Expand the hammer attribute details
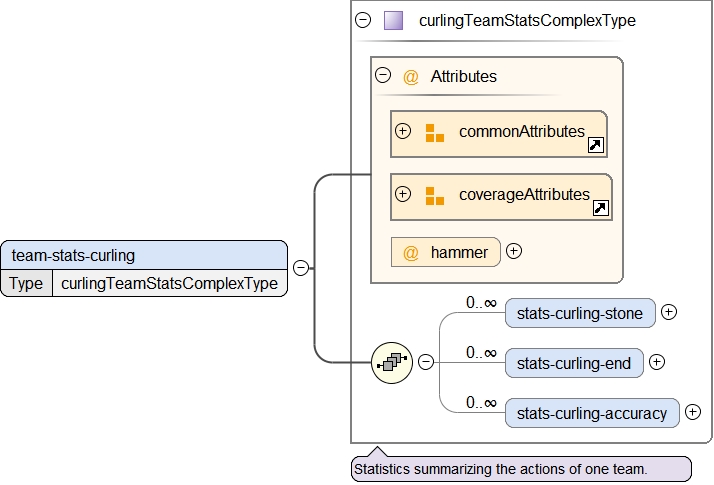The width and height of the screenshot is (714, 485). coord(514,251)
